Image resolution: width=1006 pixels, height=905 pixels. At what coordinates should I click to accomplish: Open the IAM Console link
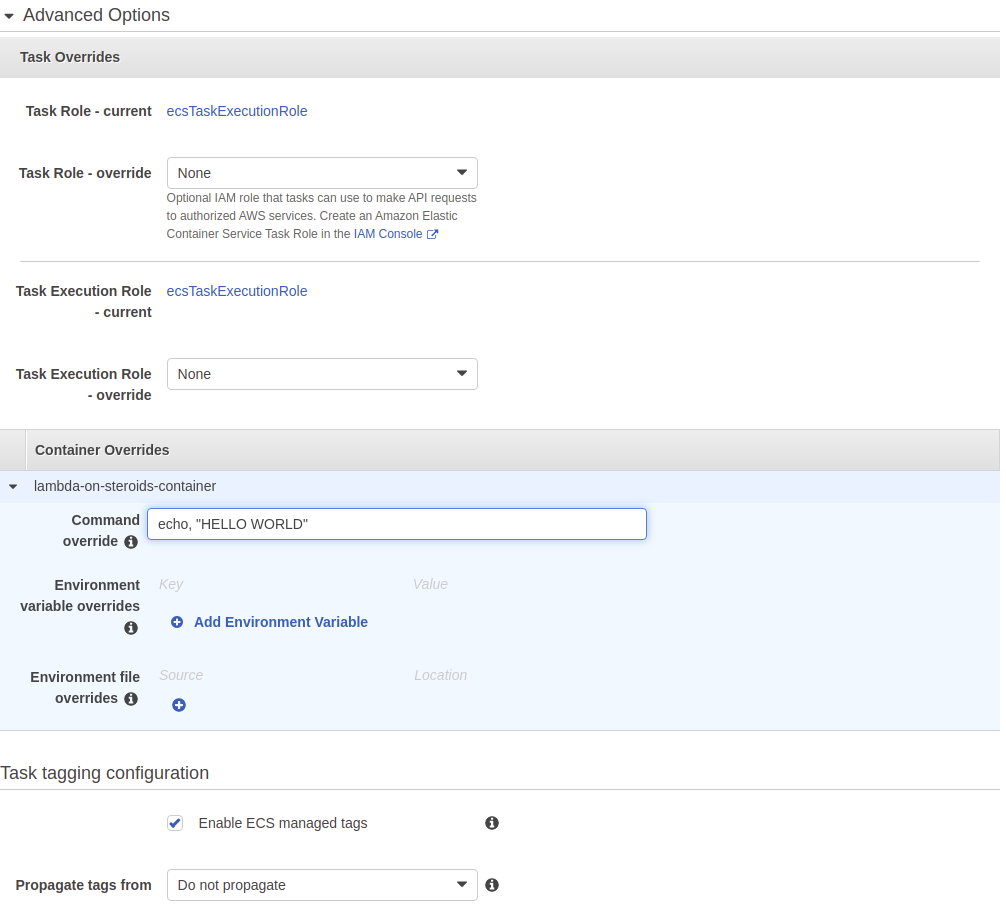click(388, 234)
